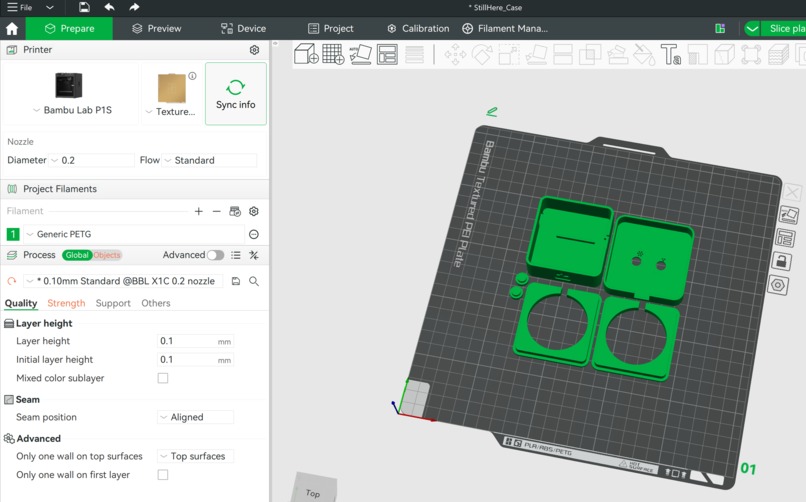The height and width of the screenshot is (502, 806).
Task: Select the Move tool
Action: point(455,54)
